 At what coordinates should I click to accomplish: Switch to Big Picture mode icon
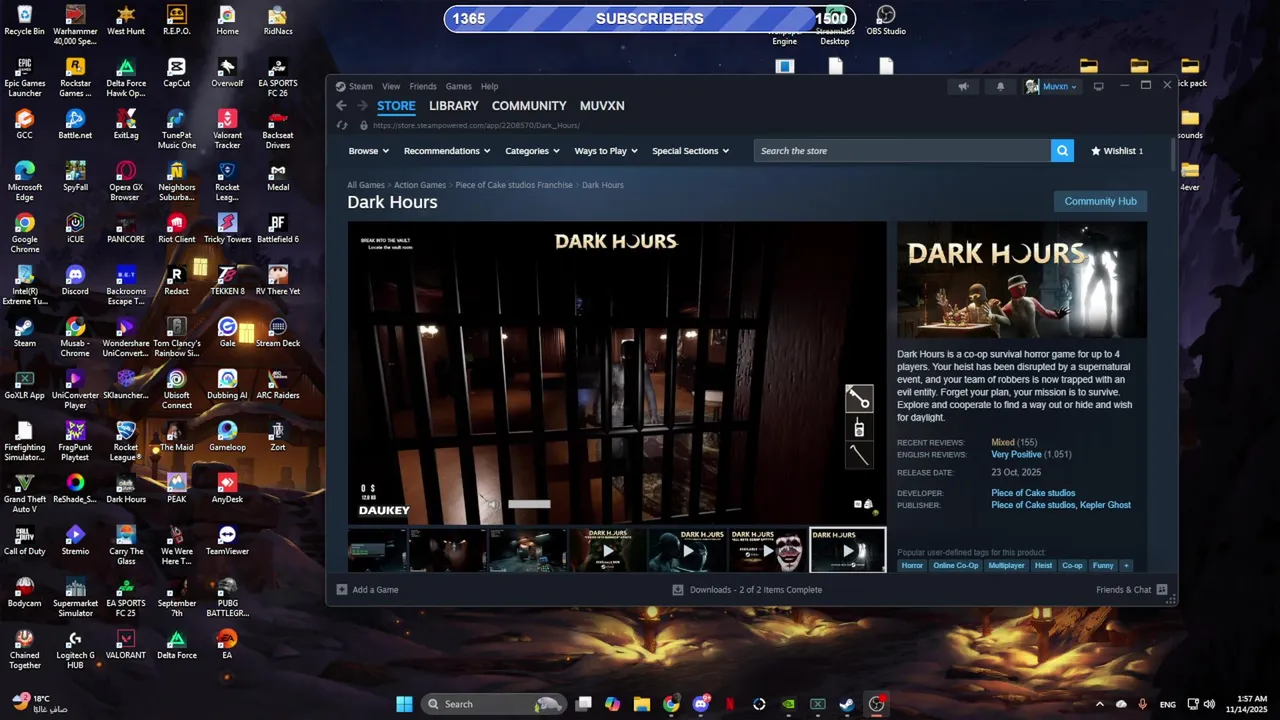click(x=1098, y=86)
